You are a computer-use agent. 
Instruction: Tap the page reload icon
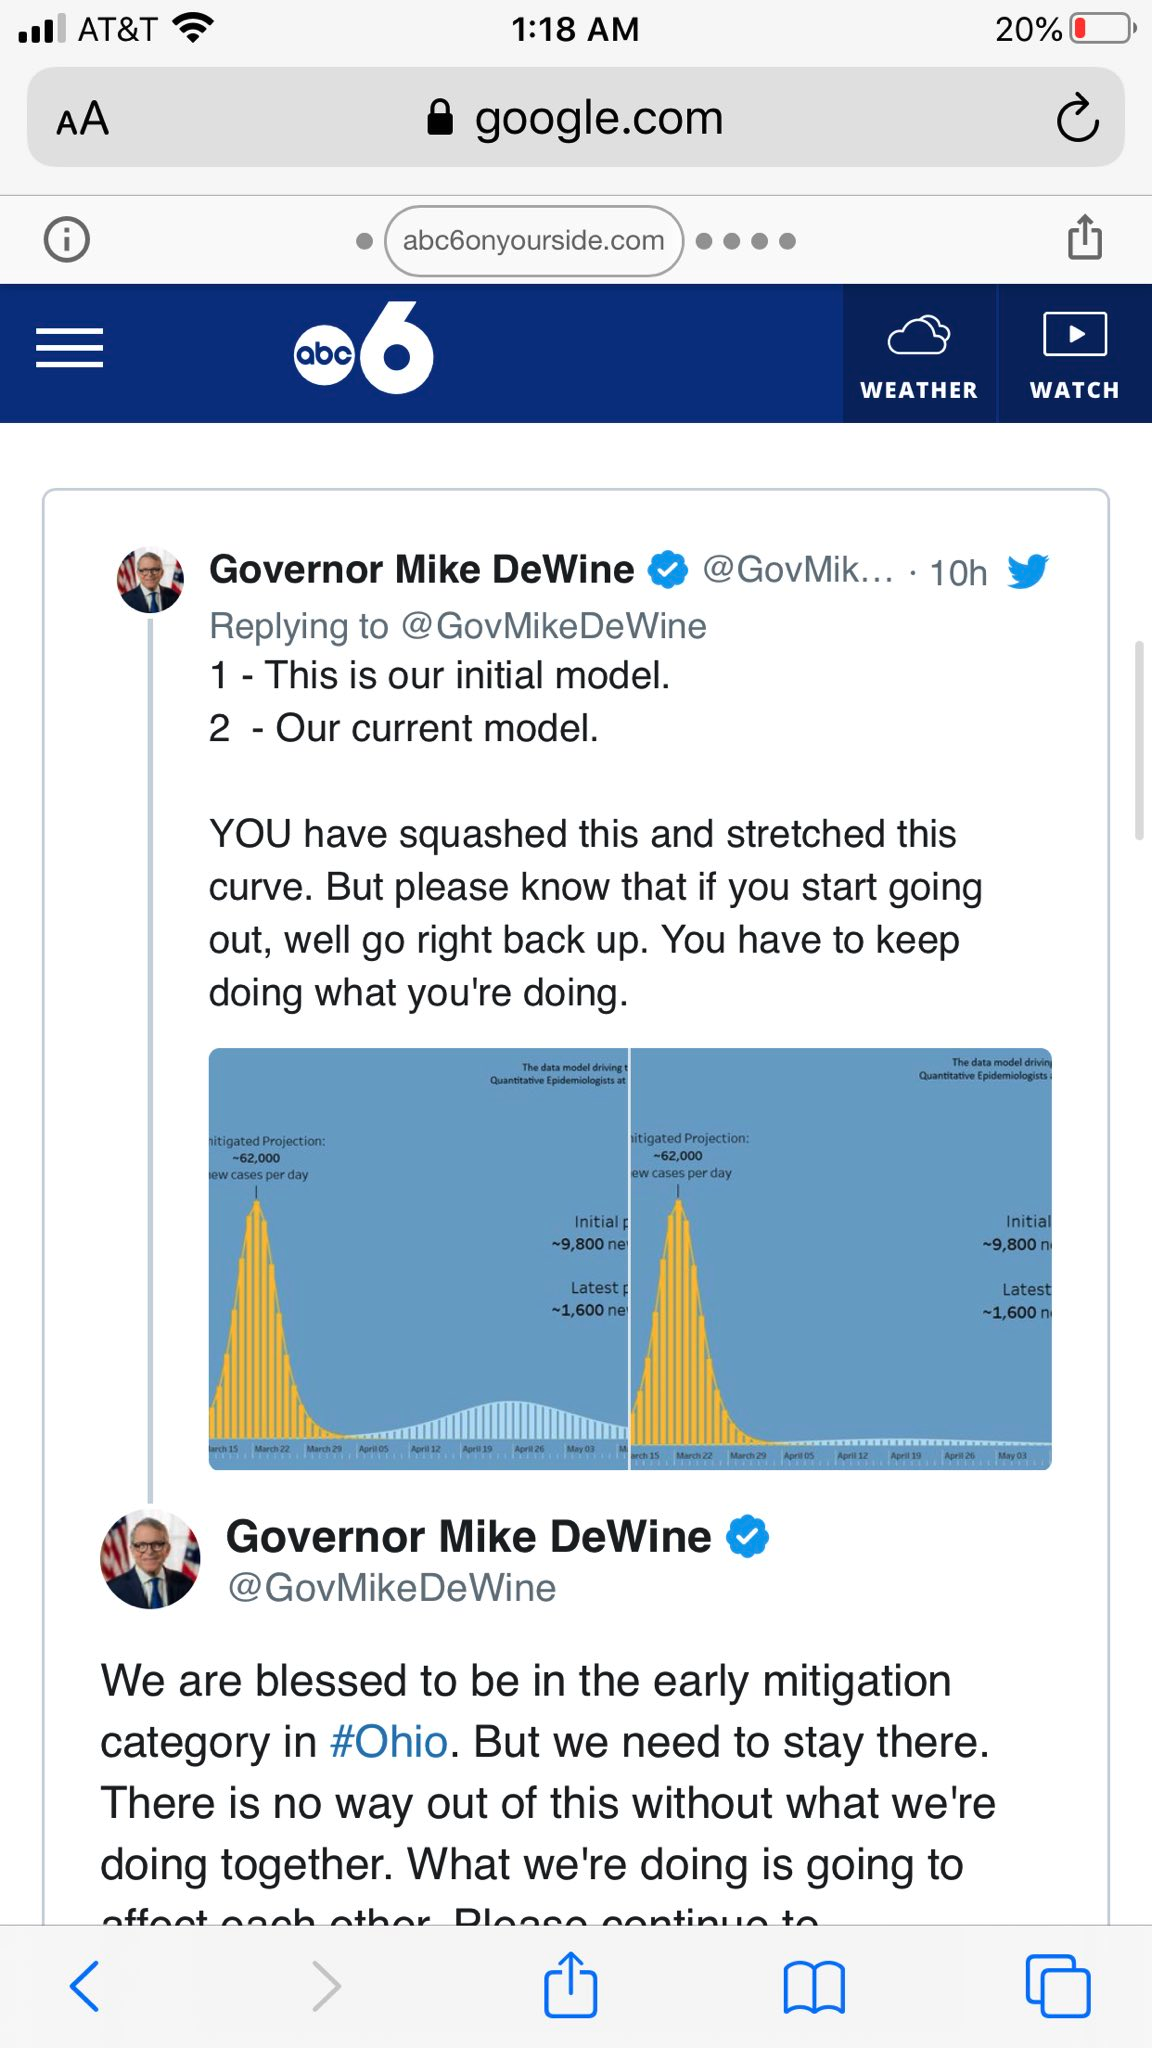coord(1077,119)
